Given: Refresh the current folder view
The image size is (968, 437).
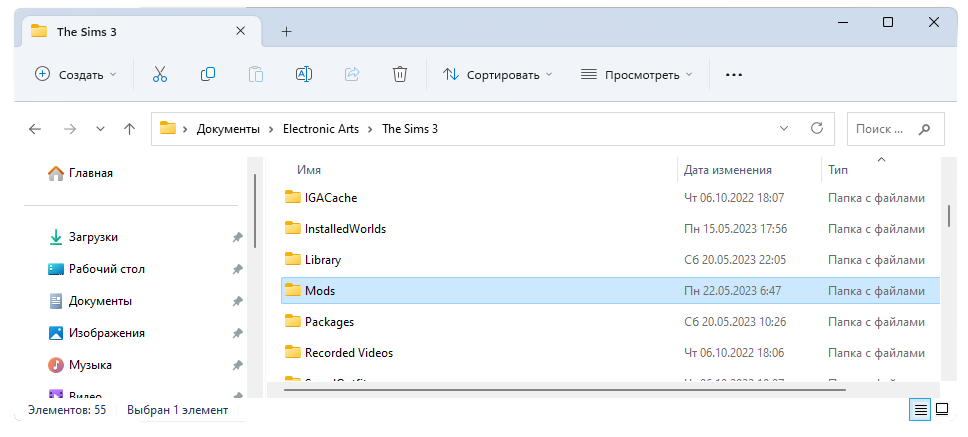Looking at the screenshot, I should click(817, 129).
